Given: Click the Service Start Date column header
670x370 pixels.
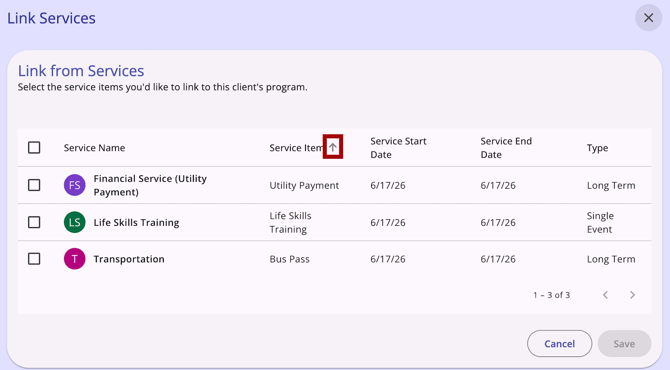Looking at the screenshot, I should point(398,148).
